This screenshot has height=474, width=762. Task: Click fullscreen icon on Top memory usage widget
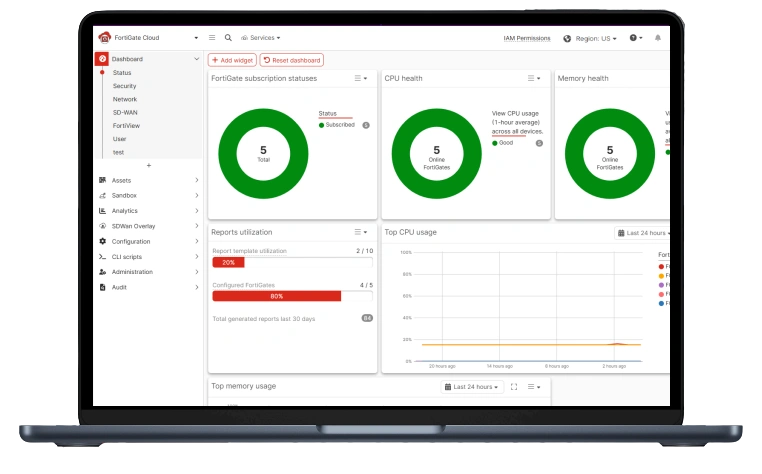(514, 386)
